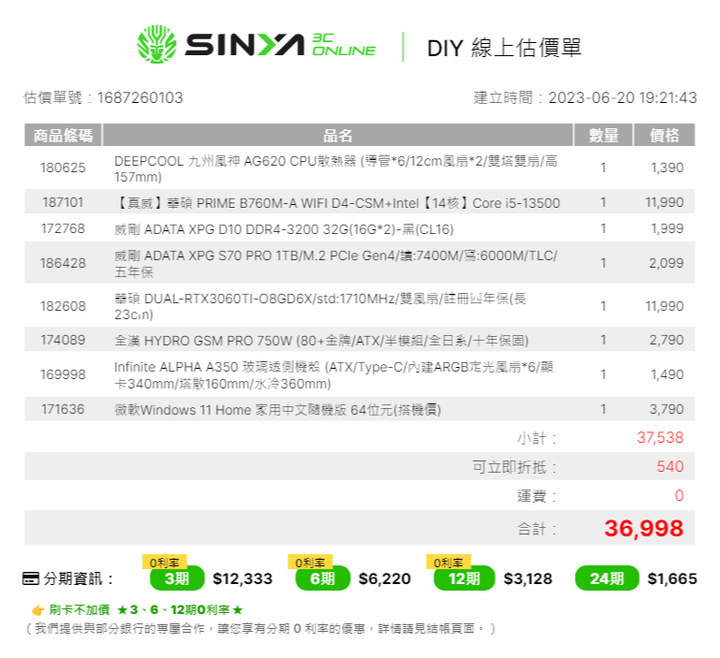
Task: Click barcode 187101
Action: pos(63,202)
